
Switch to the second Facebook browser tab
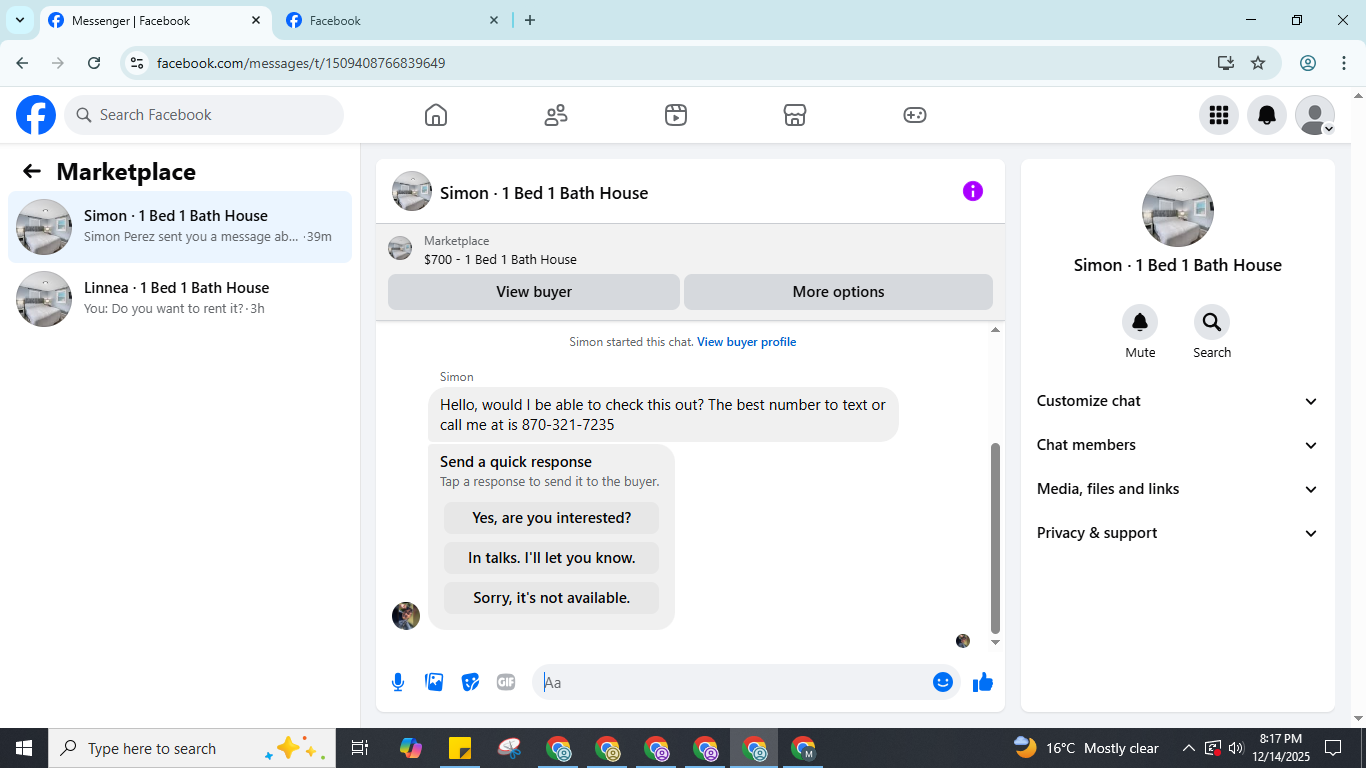tap(393, 20)
